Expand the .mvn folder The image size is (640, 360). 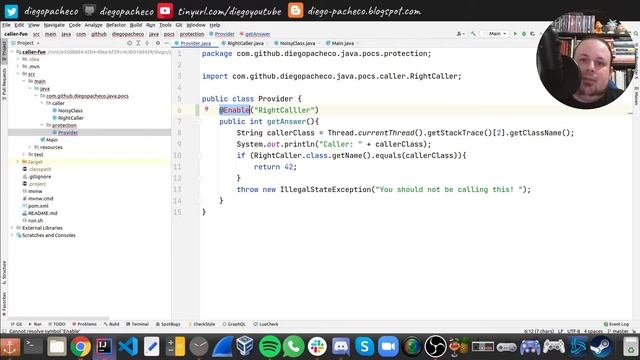coord(18,67)
